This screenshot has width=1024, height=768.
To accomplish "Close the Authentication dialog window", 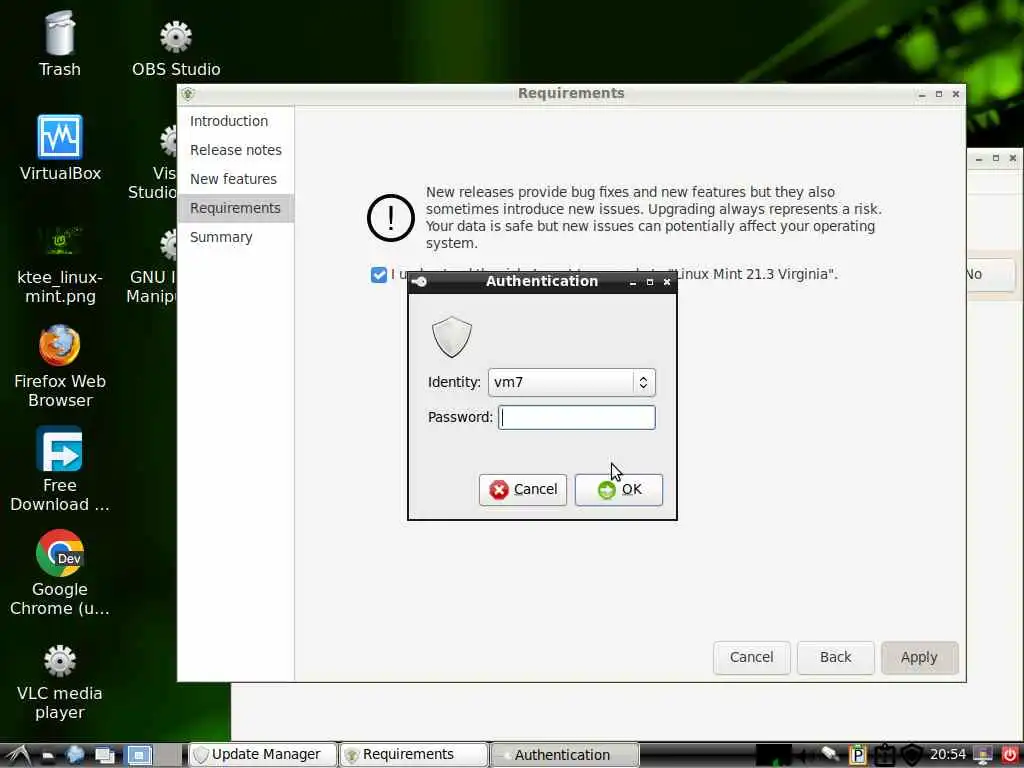I will click(667, 282).
